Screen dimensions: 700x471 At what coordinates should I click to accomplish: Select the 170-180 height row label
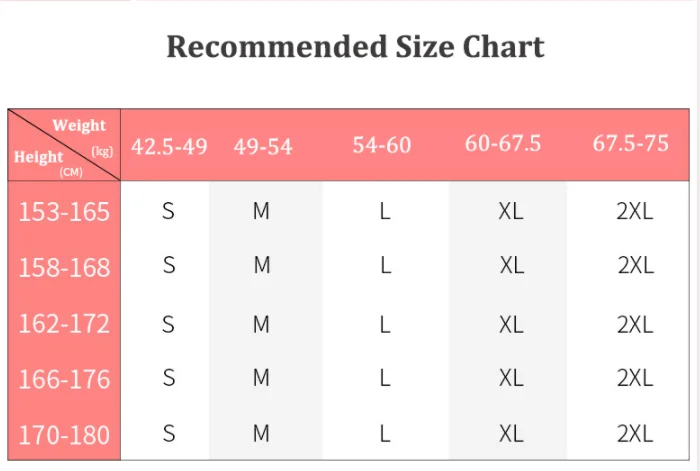(x=64, y=435)
